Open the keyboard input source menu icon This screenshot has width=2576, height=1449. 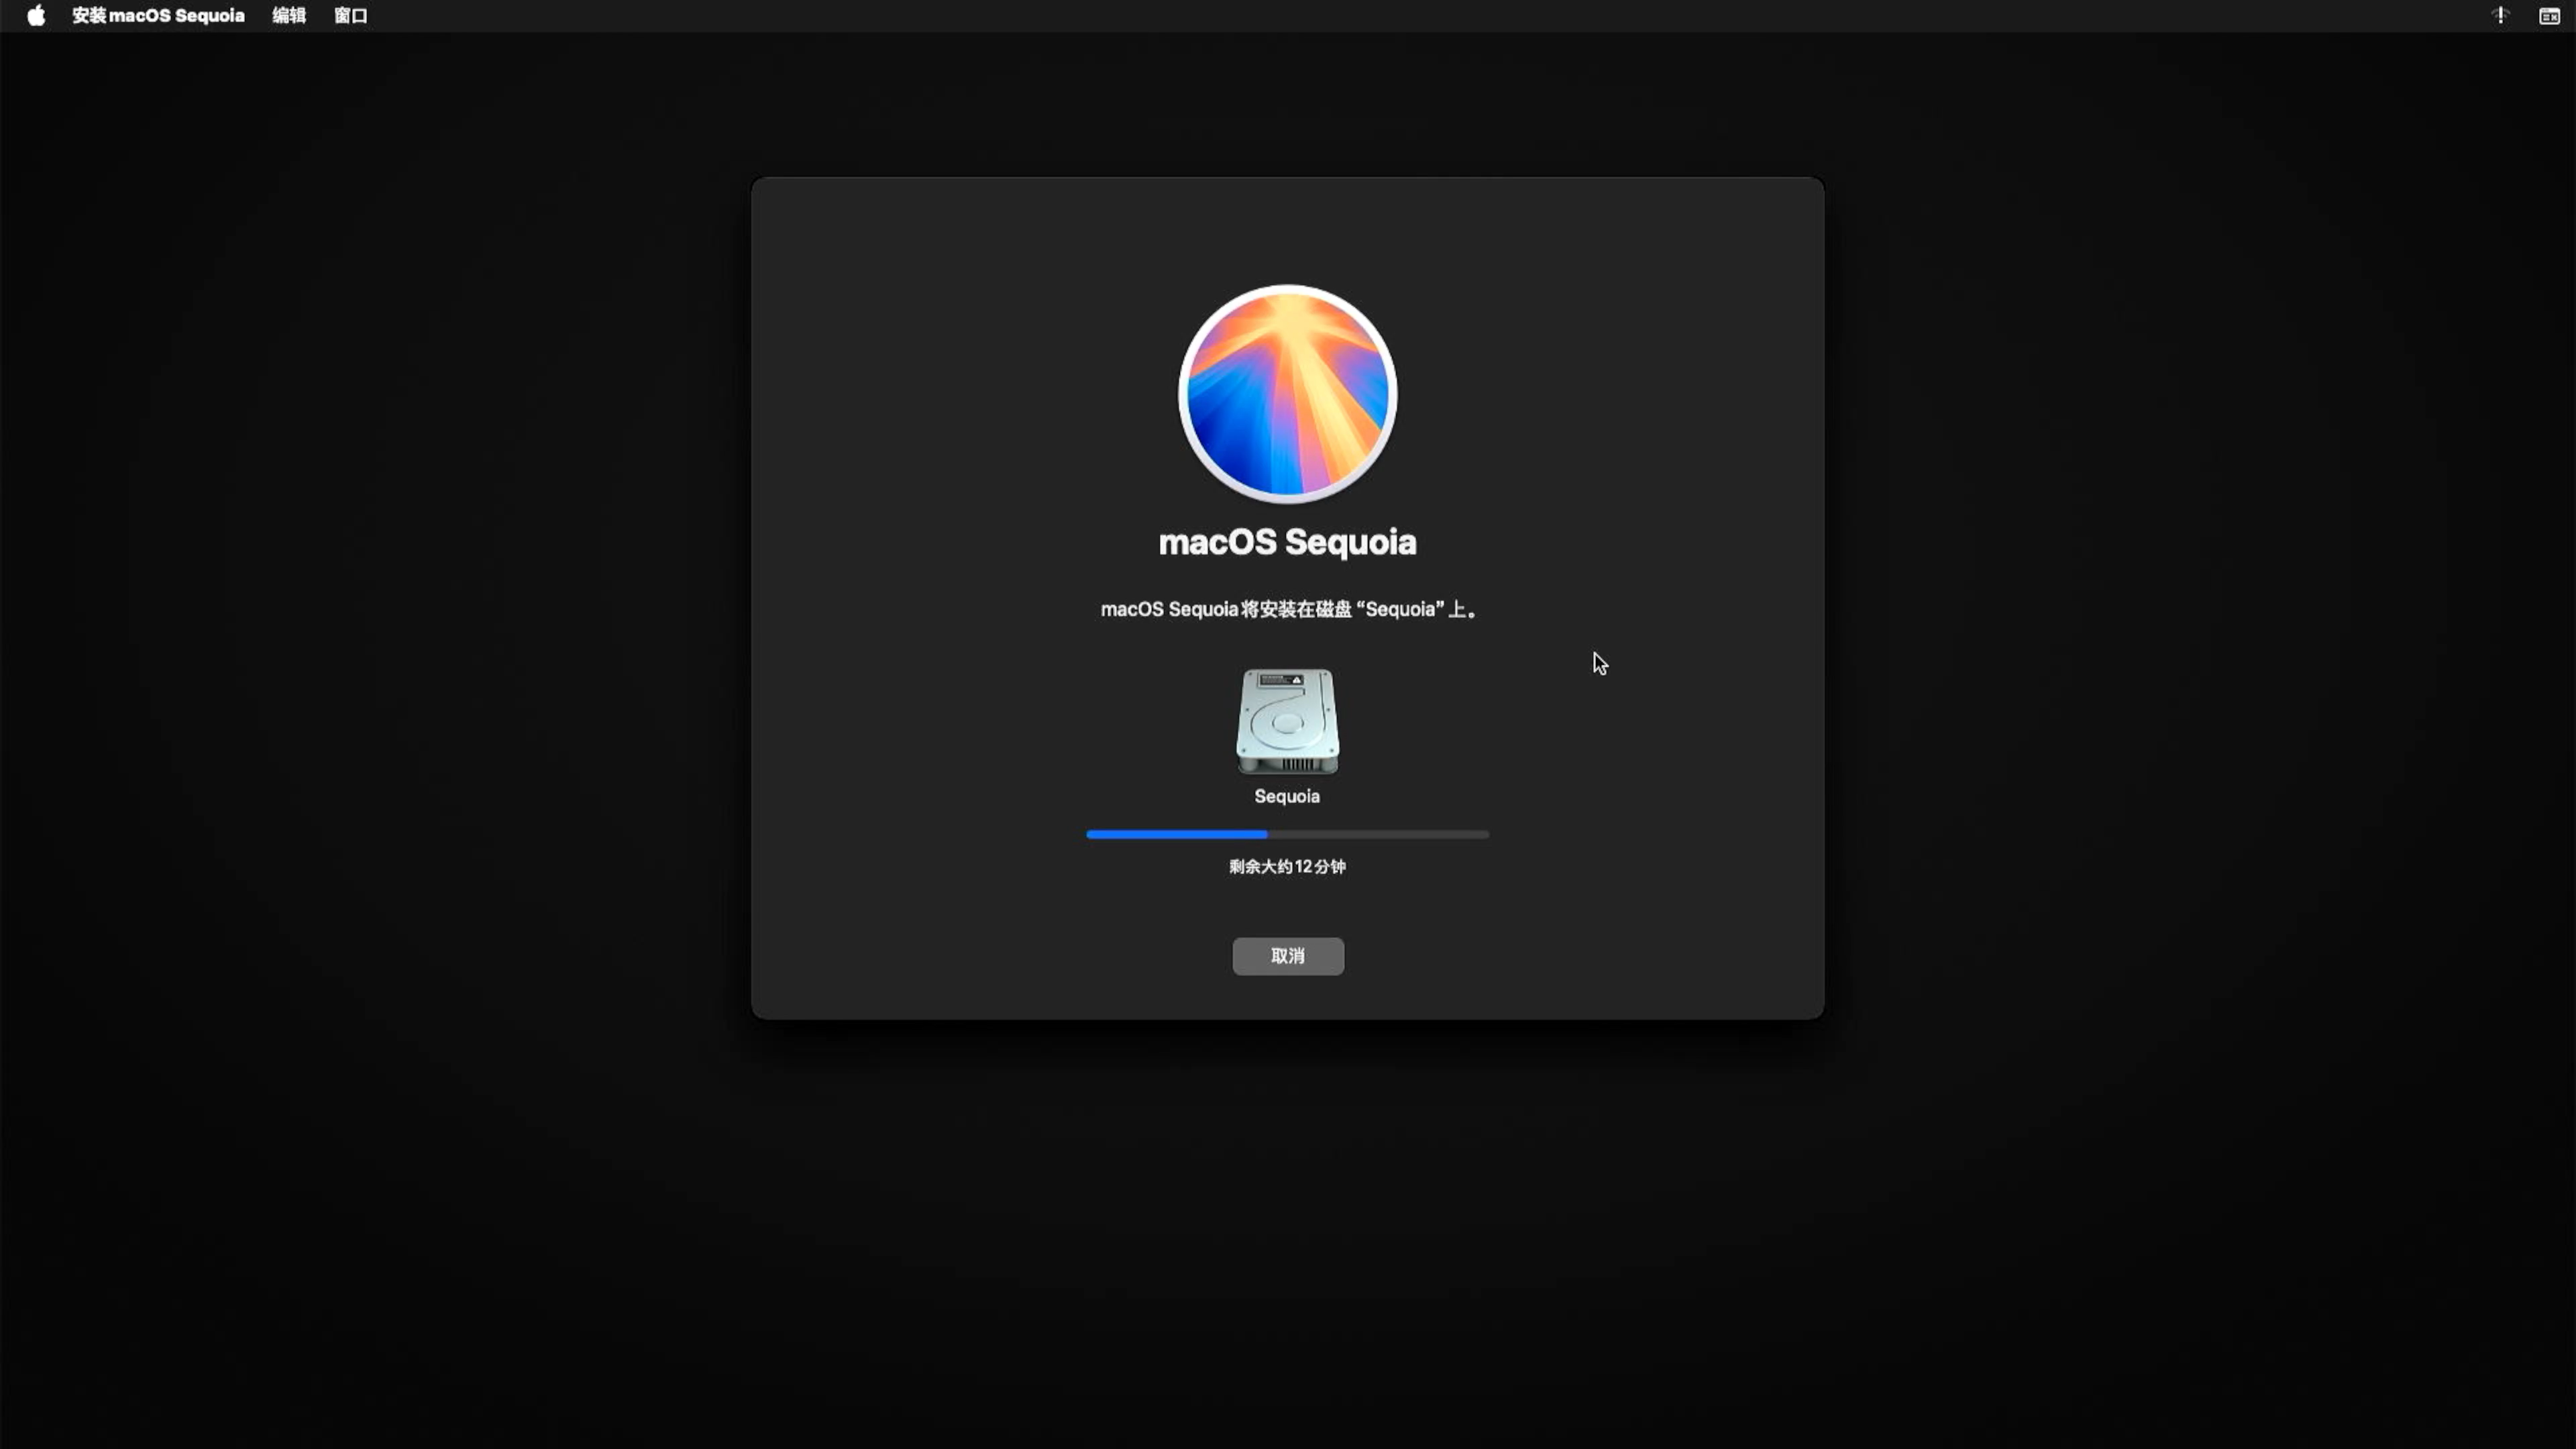[x=2549, y=15]
